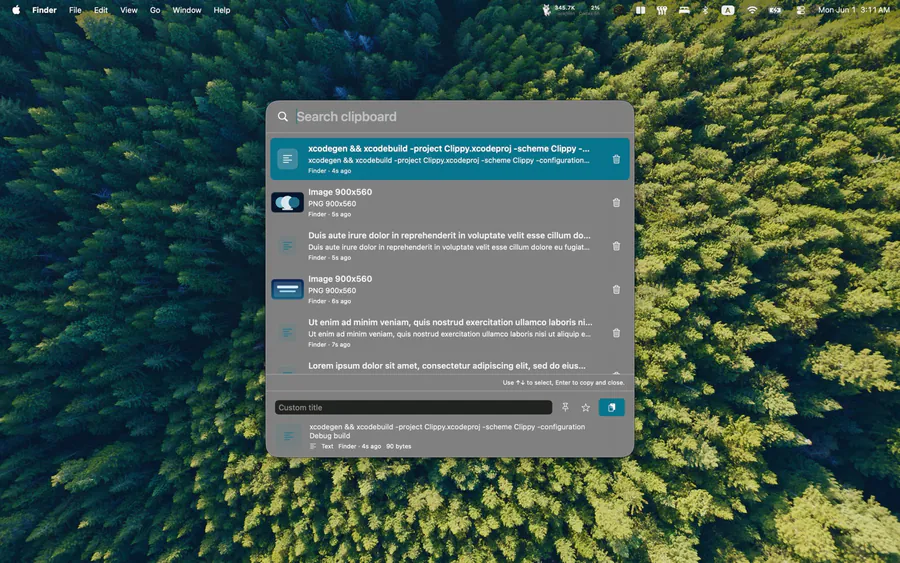The height and width of the screenshot is (563, 900).
Task: Click the Wi-Fi icon in menu bar
Action: click(752, 10)
